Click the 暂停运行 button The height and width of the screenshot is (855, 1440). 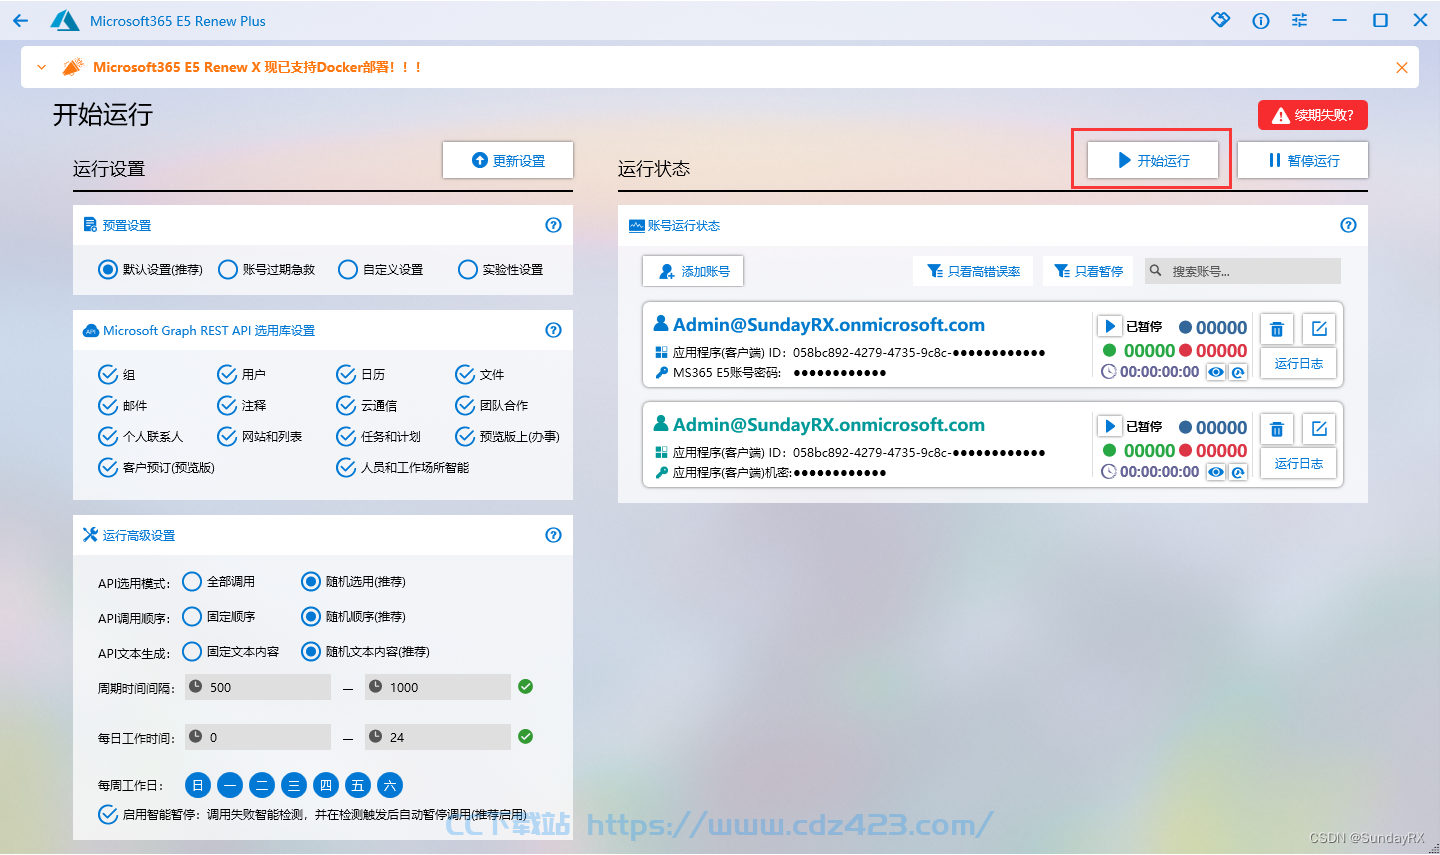[1303, 160]
